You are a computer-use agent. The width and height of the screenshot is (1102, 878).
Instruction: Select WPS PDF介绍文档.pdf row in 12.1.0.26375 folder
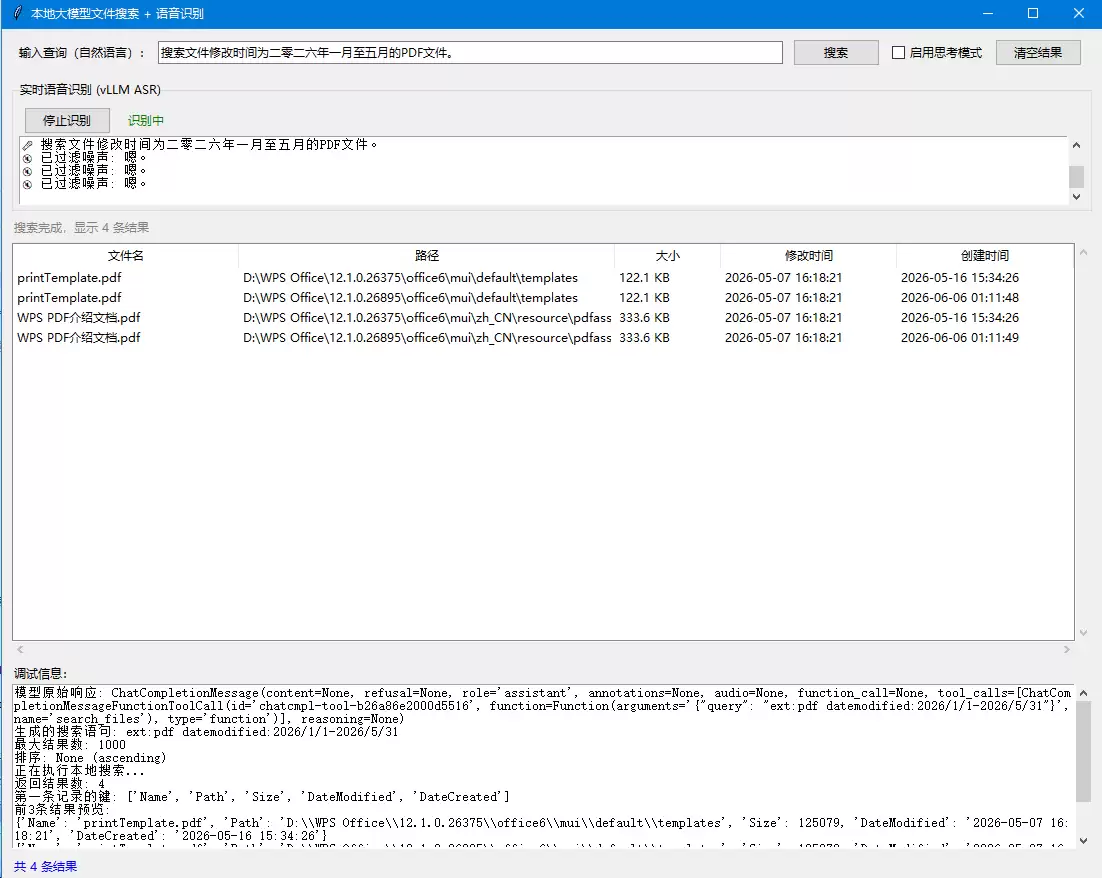click(543, 318)
